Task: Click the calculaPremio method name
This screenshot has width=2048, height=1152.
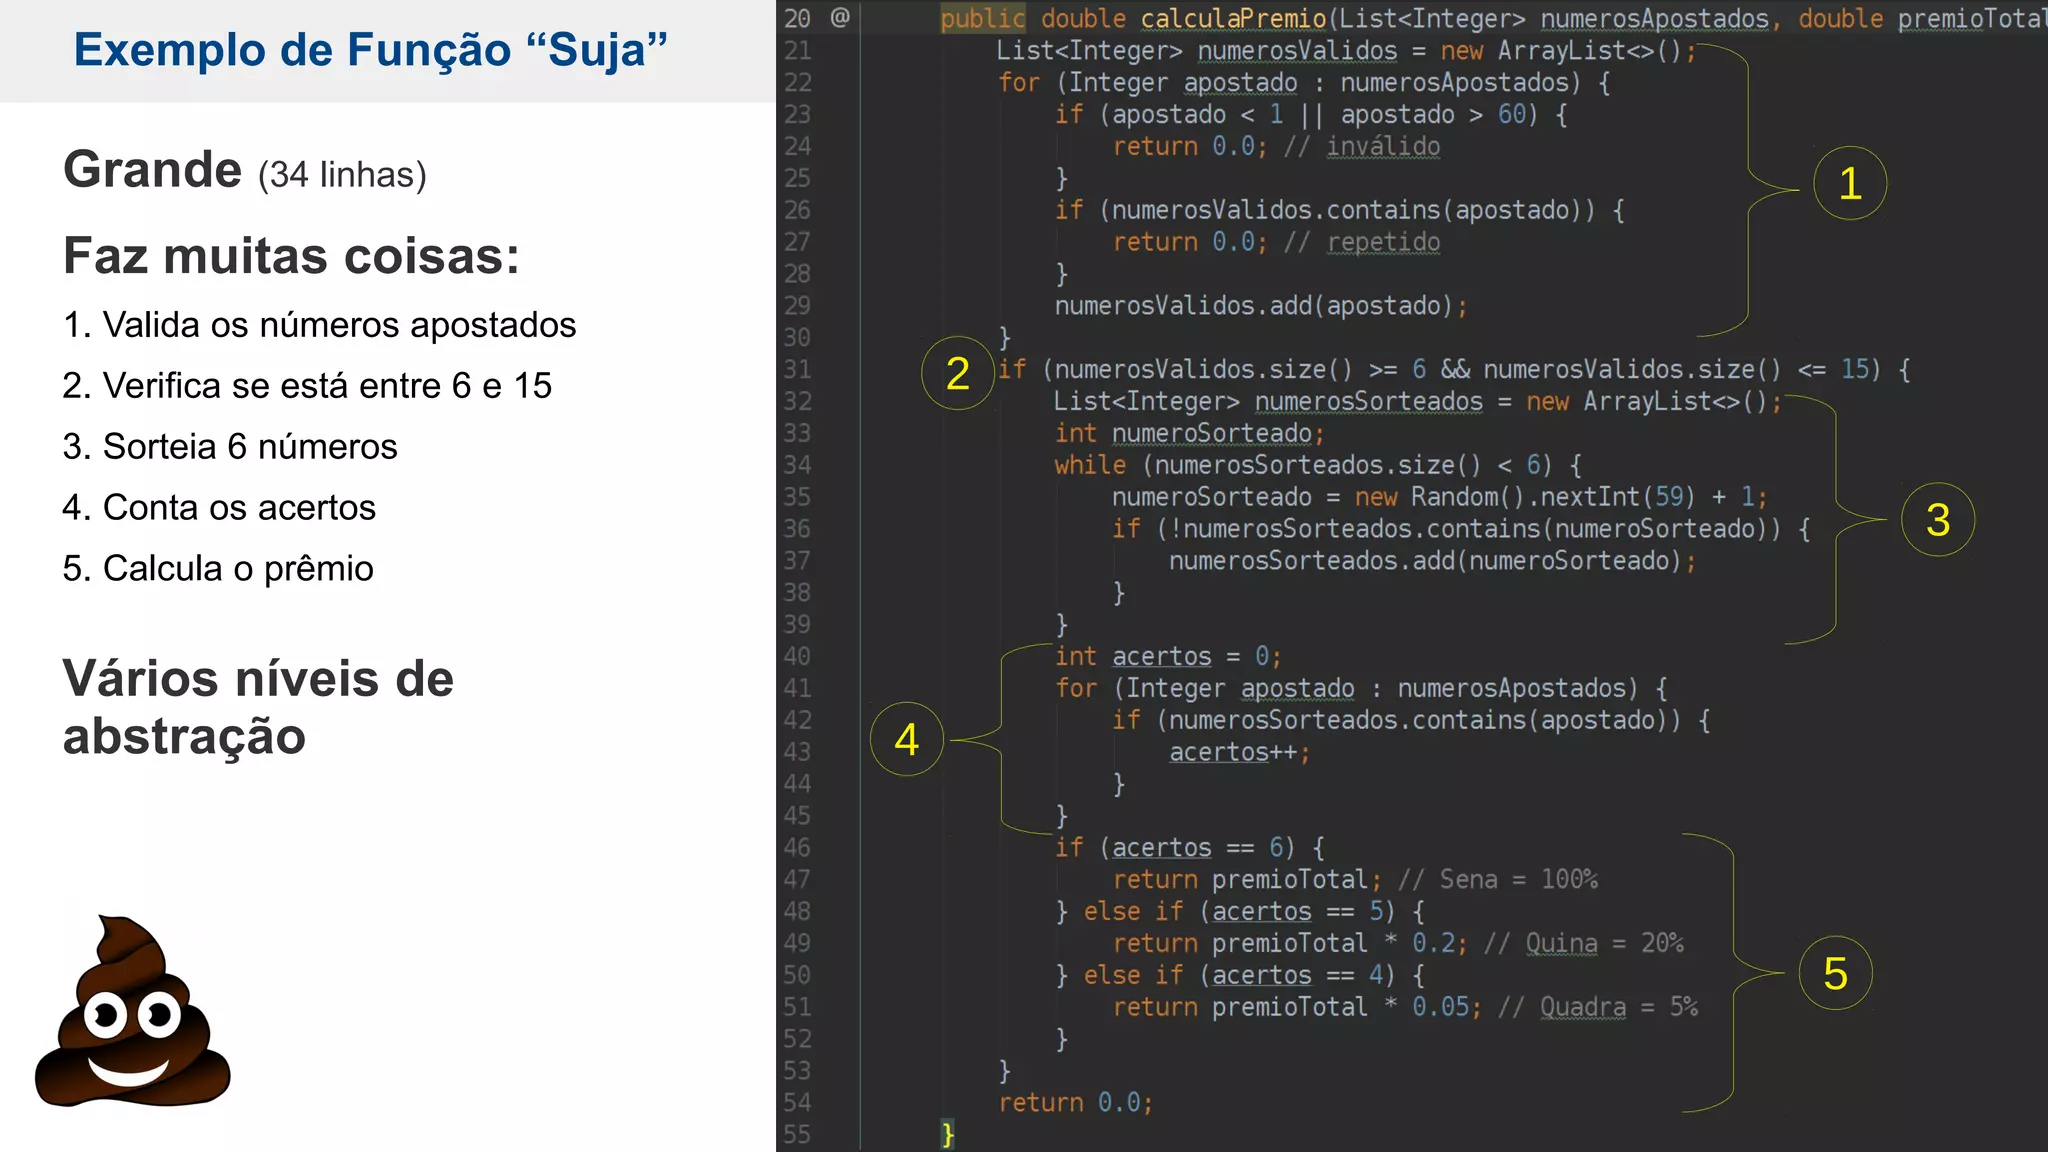Action: (x=1233, y=19)
